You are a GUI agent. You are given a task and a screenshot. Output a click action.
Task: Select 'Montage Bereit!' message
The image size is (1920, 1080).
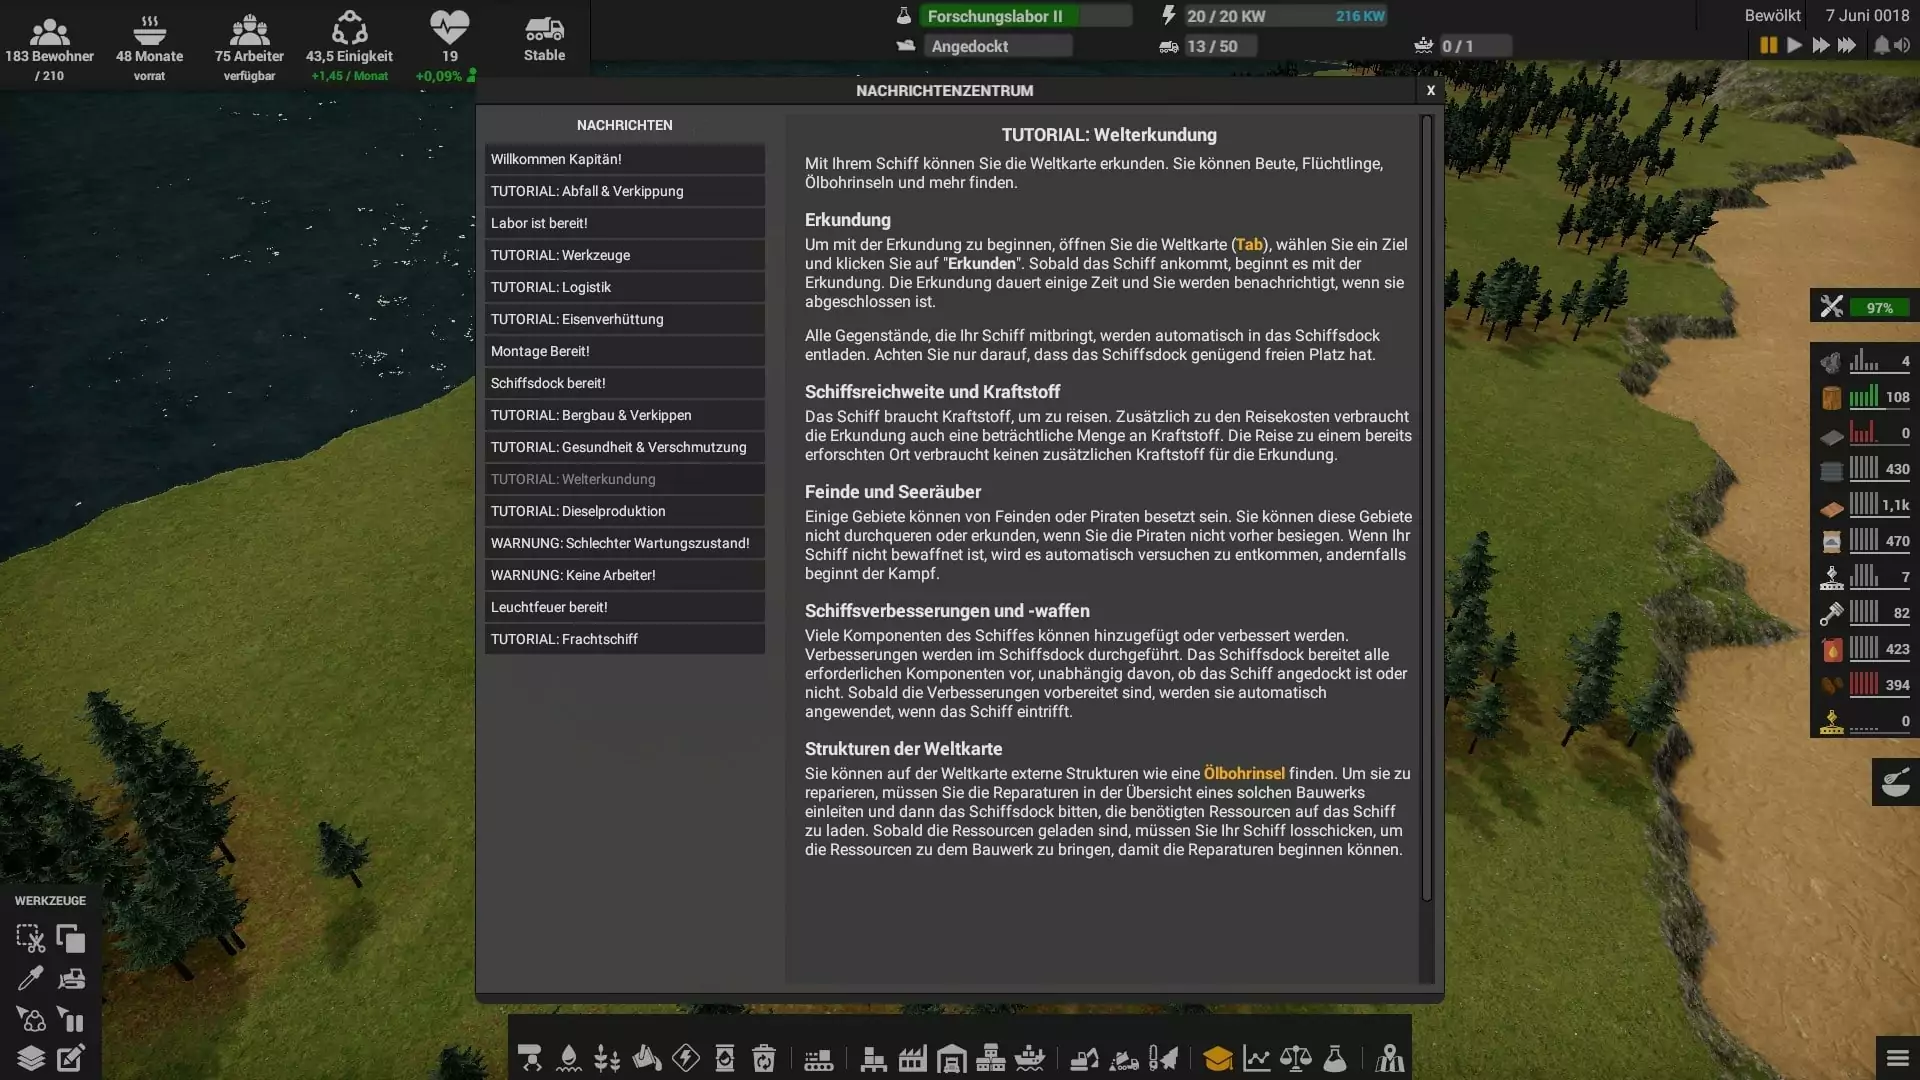625,351
